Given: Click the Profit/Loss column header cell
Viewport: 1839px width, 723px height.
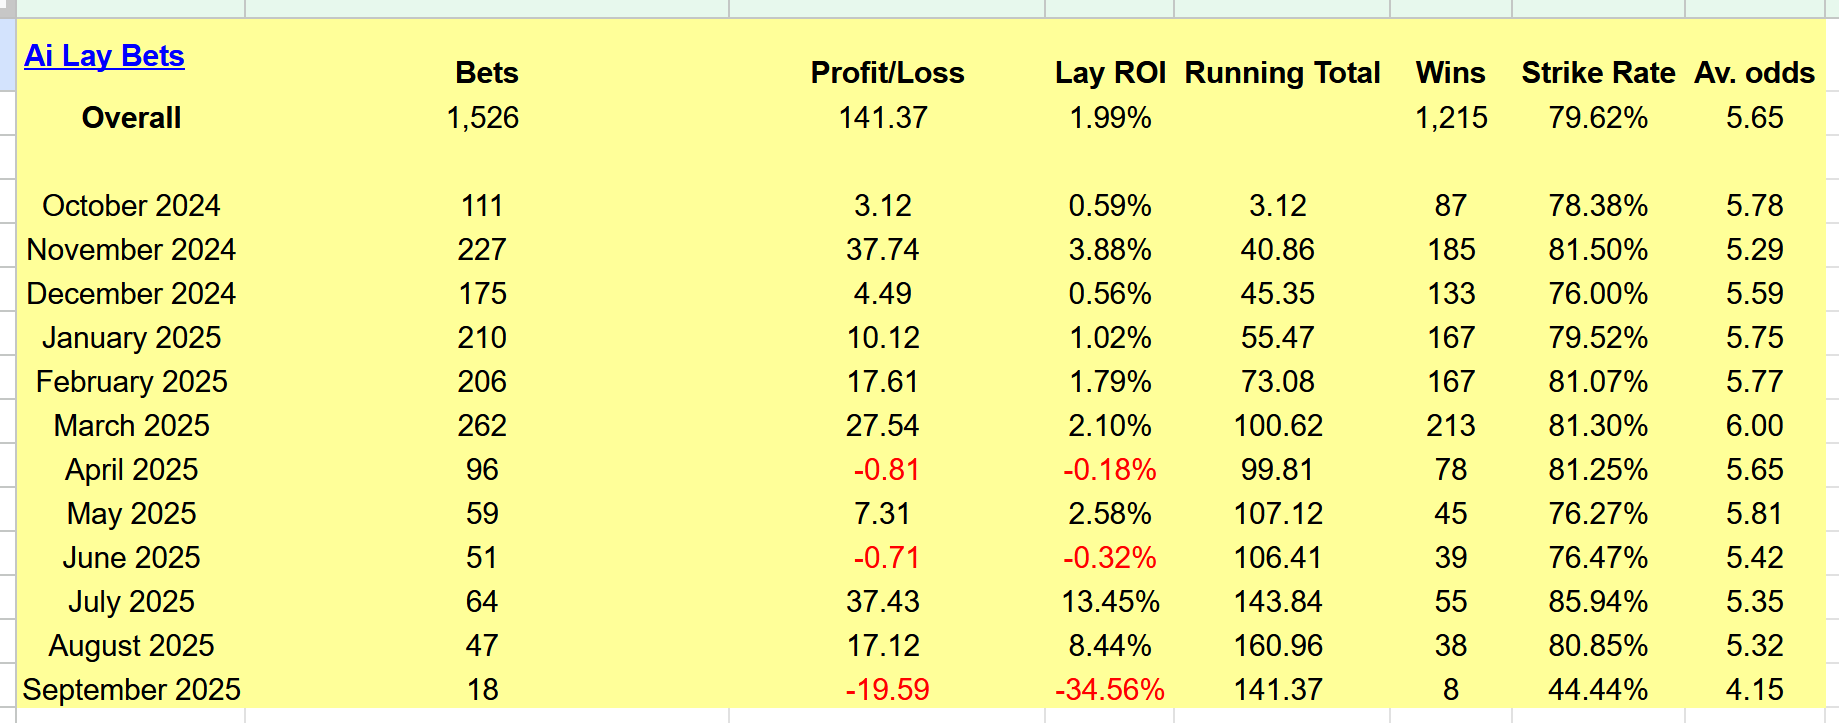Looking at the screenshot, I should 887,73.
